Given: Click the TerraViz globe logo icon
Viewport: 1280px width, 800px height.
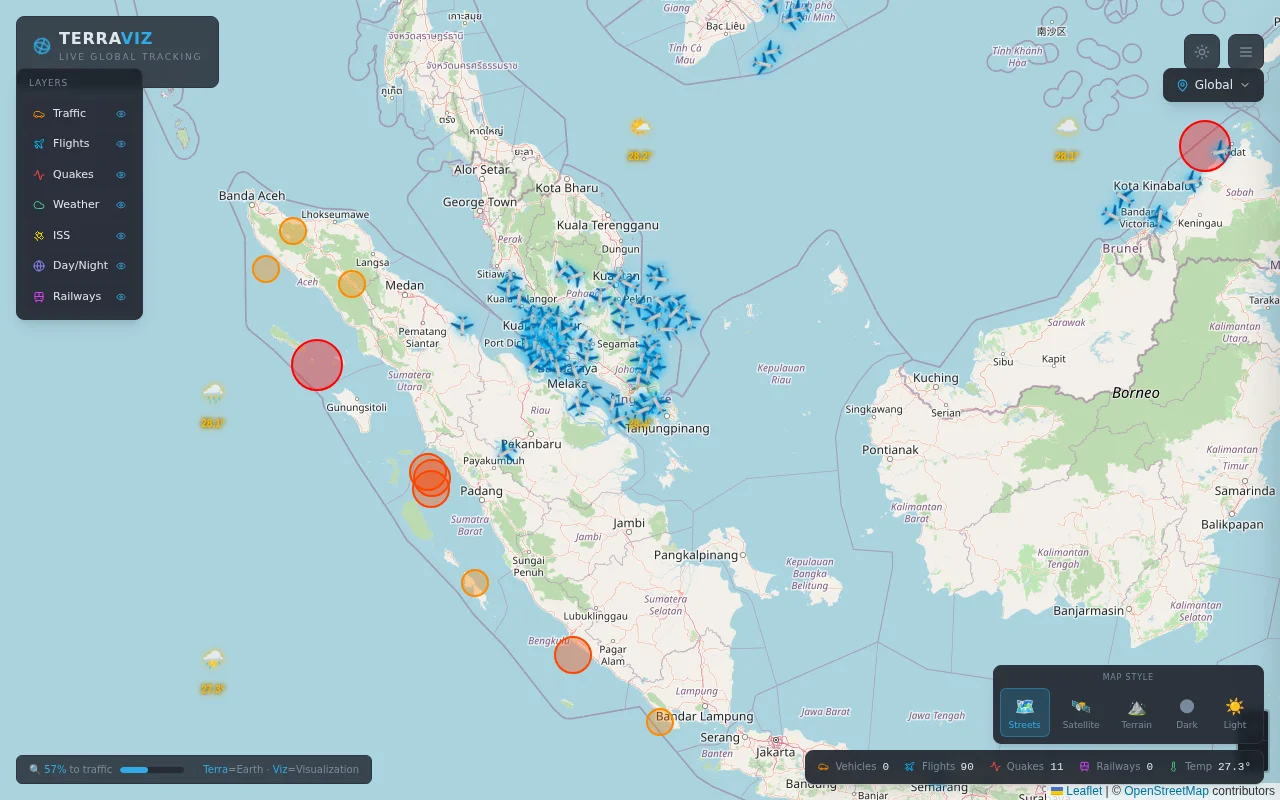Looking at the screenshot, I should (x=42, y=46).
